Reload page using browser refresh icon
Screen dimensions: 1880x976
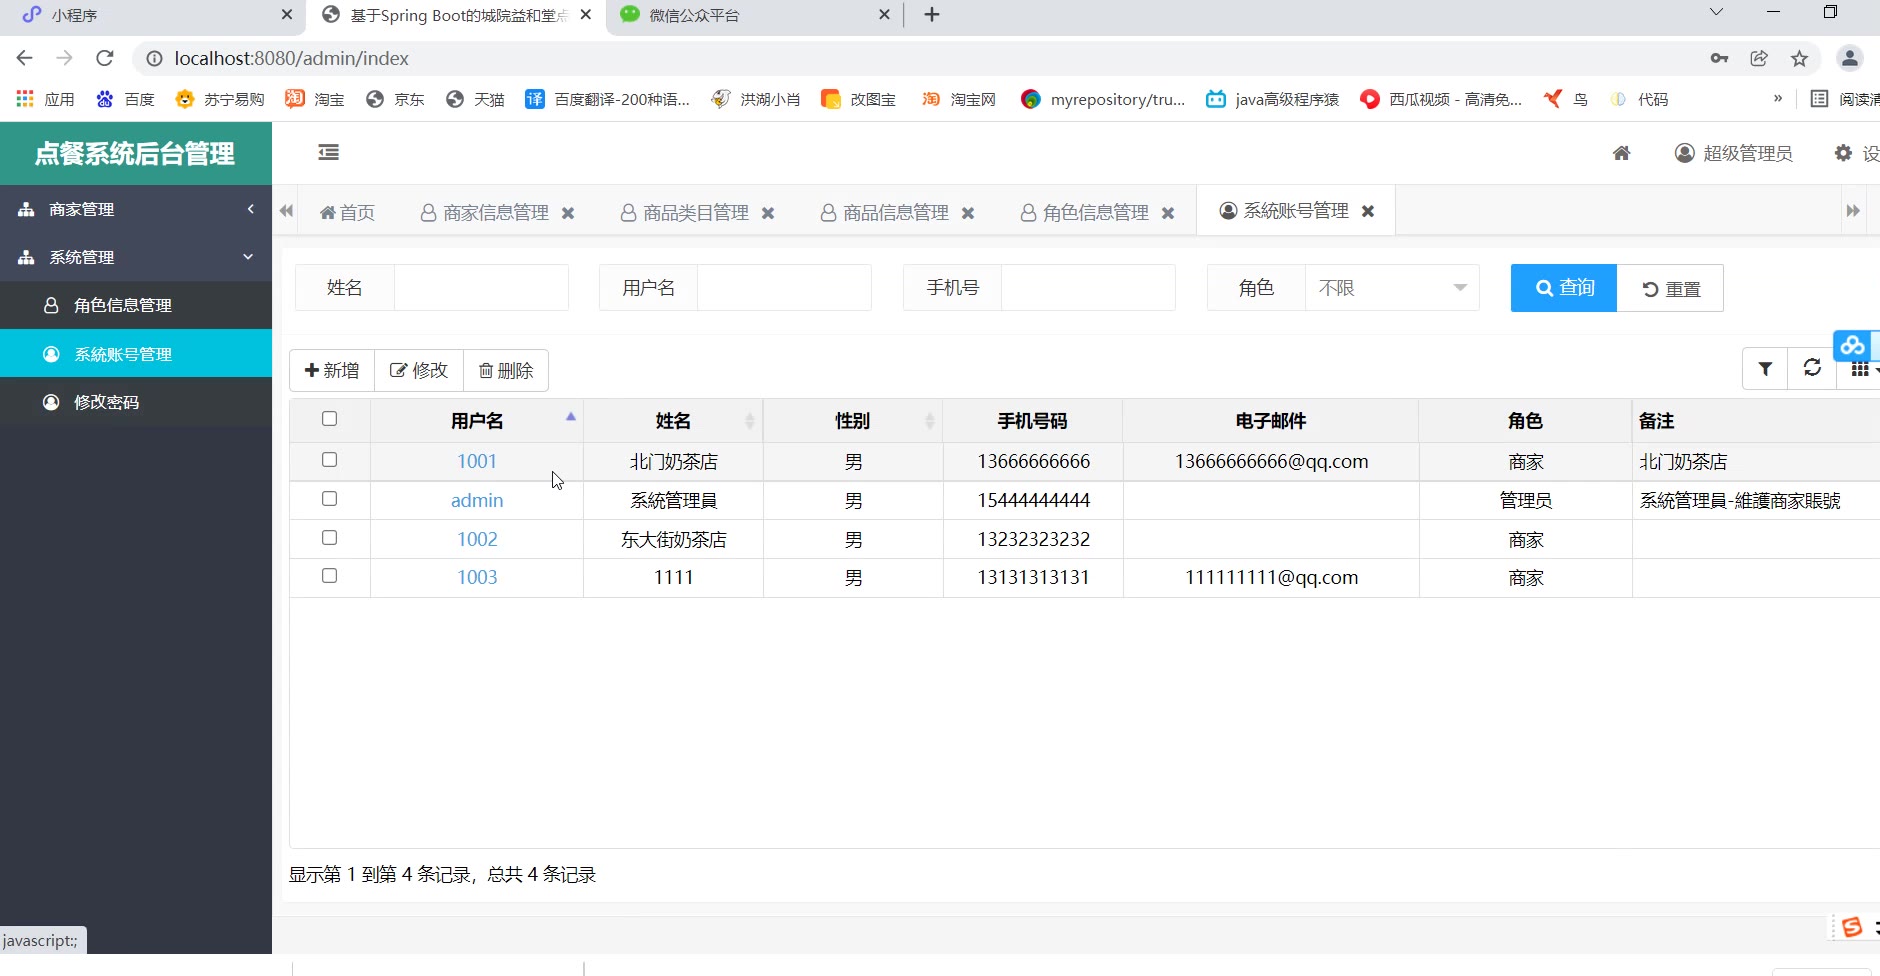click(x=105, y=58)
